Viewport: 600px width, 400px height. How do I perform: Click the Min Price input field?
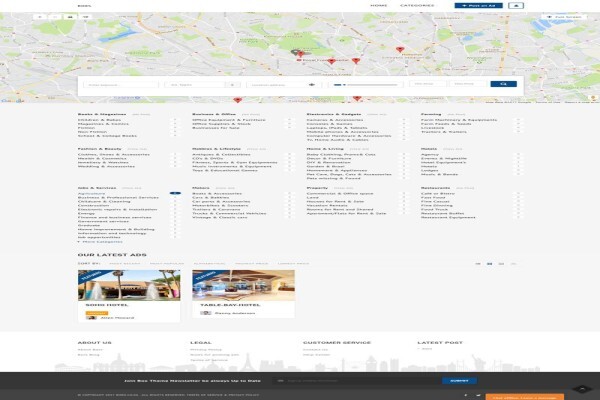pos(427,83)
